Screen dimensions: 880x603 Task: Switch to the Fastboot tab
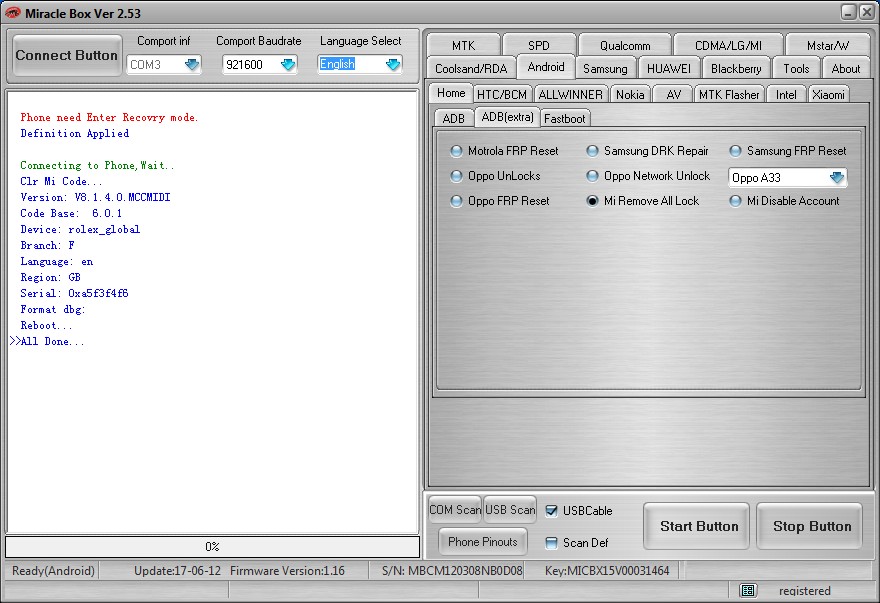click(x=565, y=118)
